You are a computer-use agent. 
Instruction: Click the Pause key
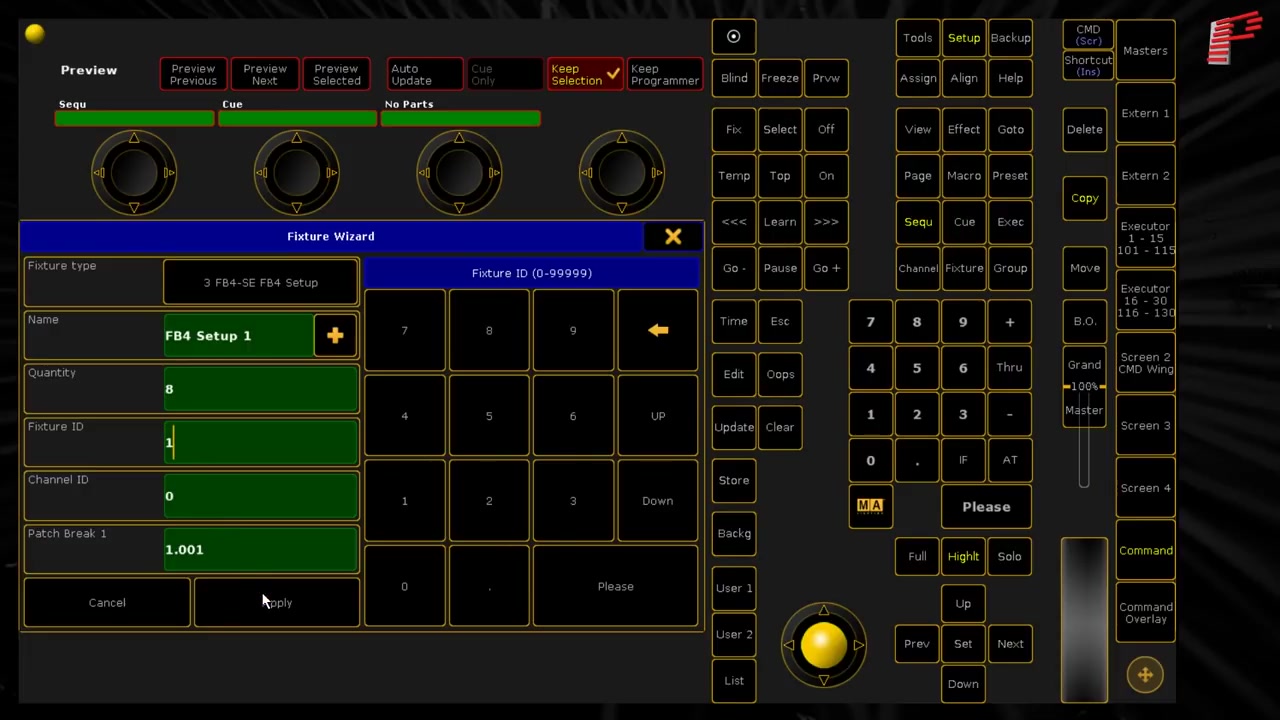coord(780,268)
